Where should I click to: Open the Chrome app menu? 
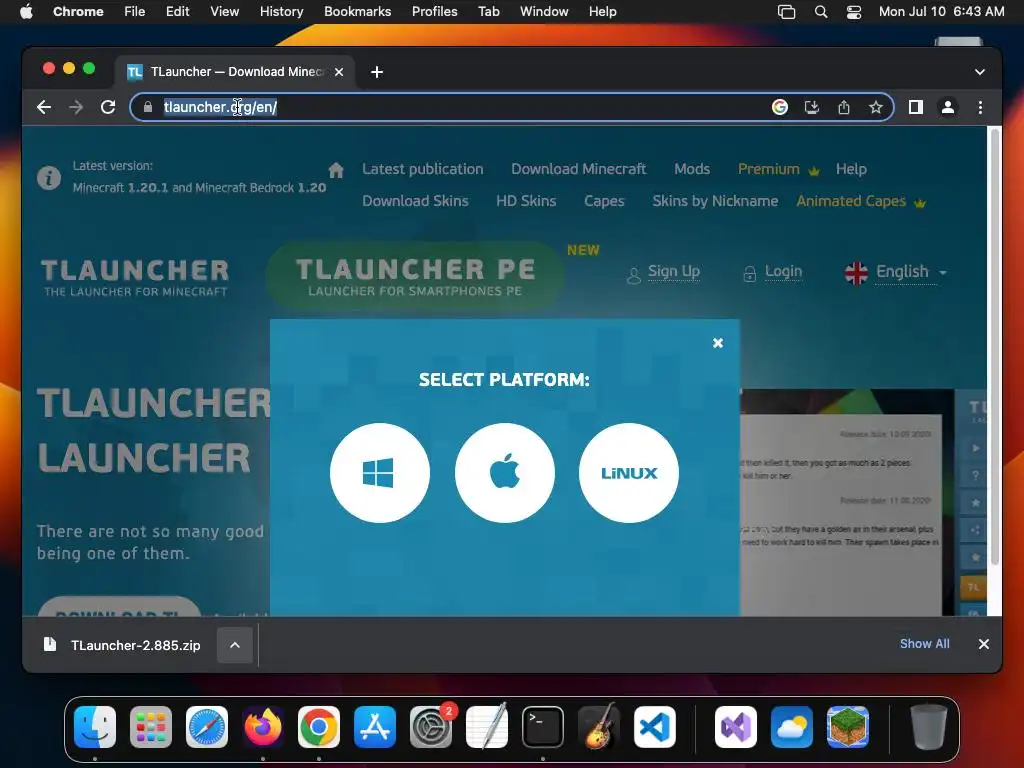click(78, 12)
